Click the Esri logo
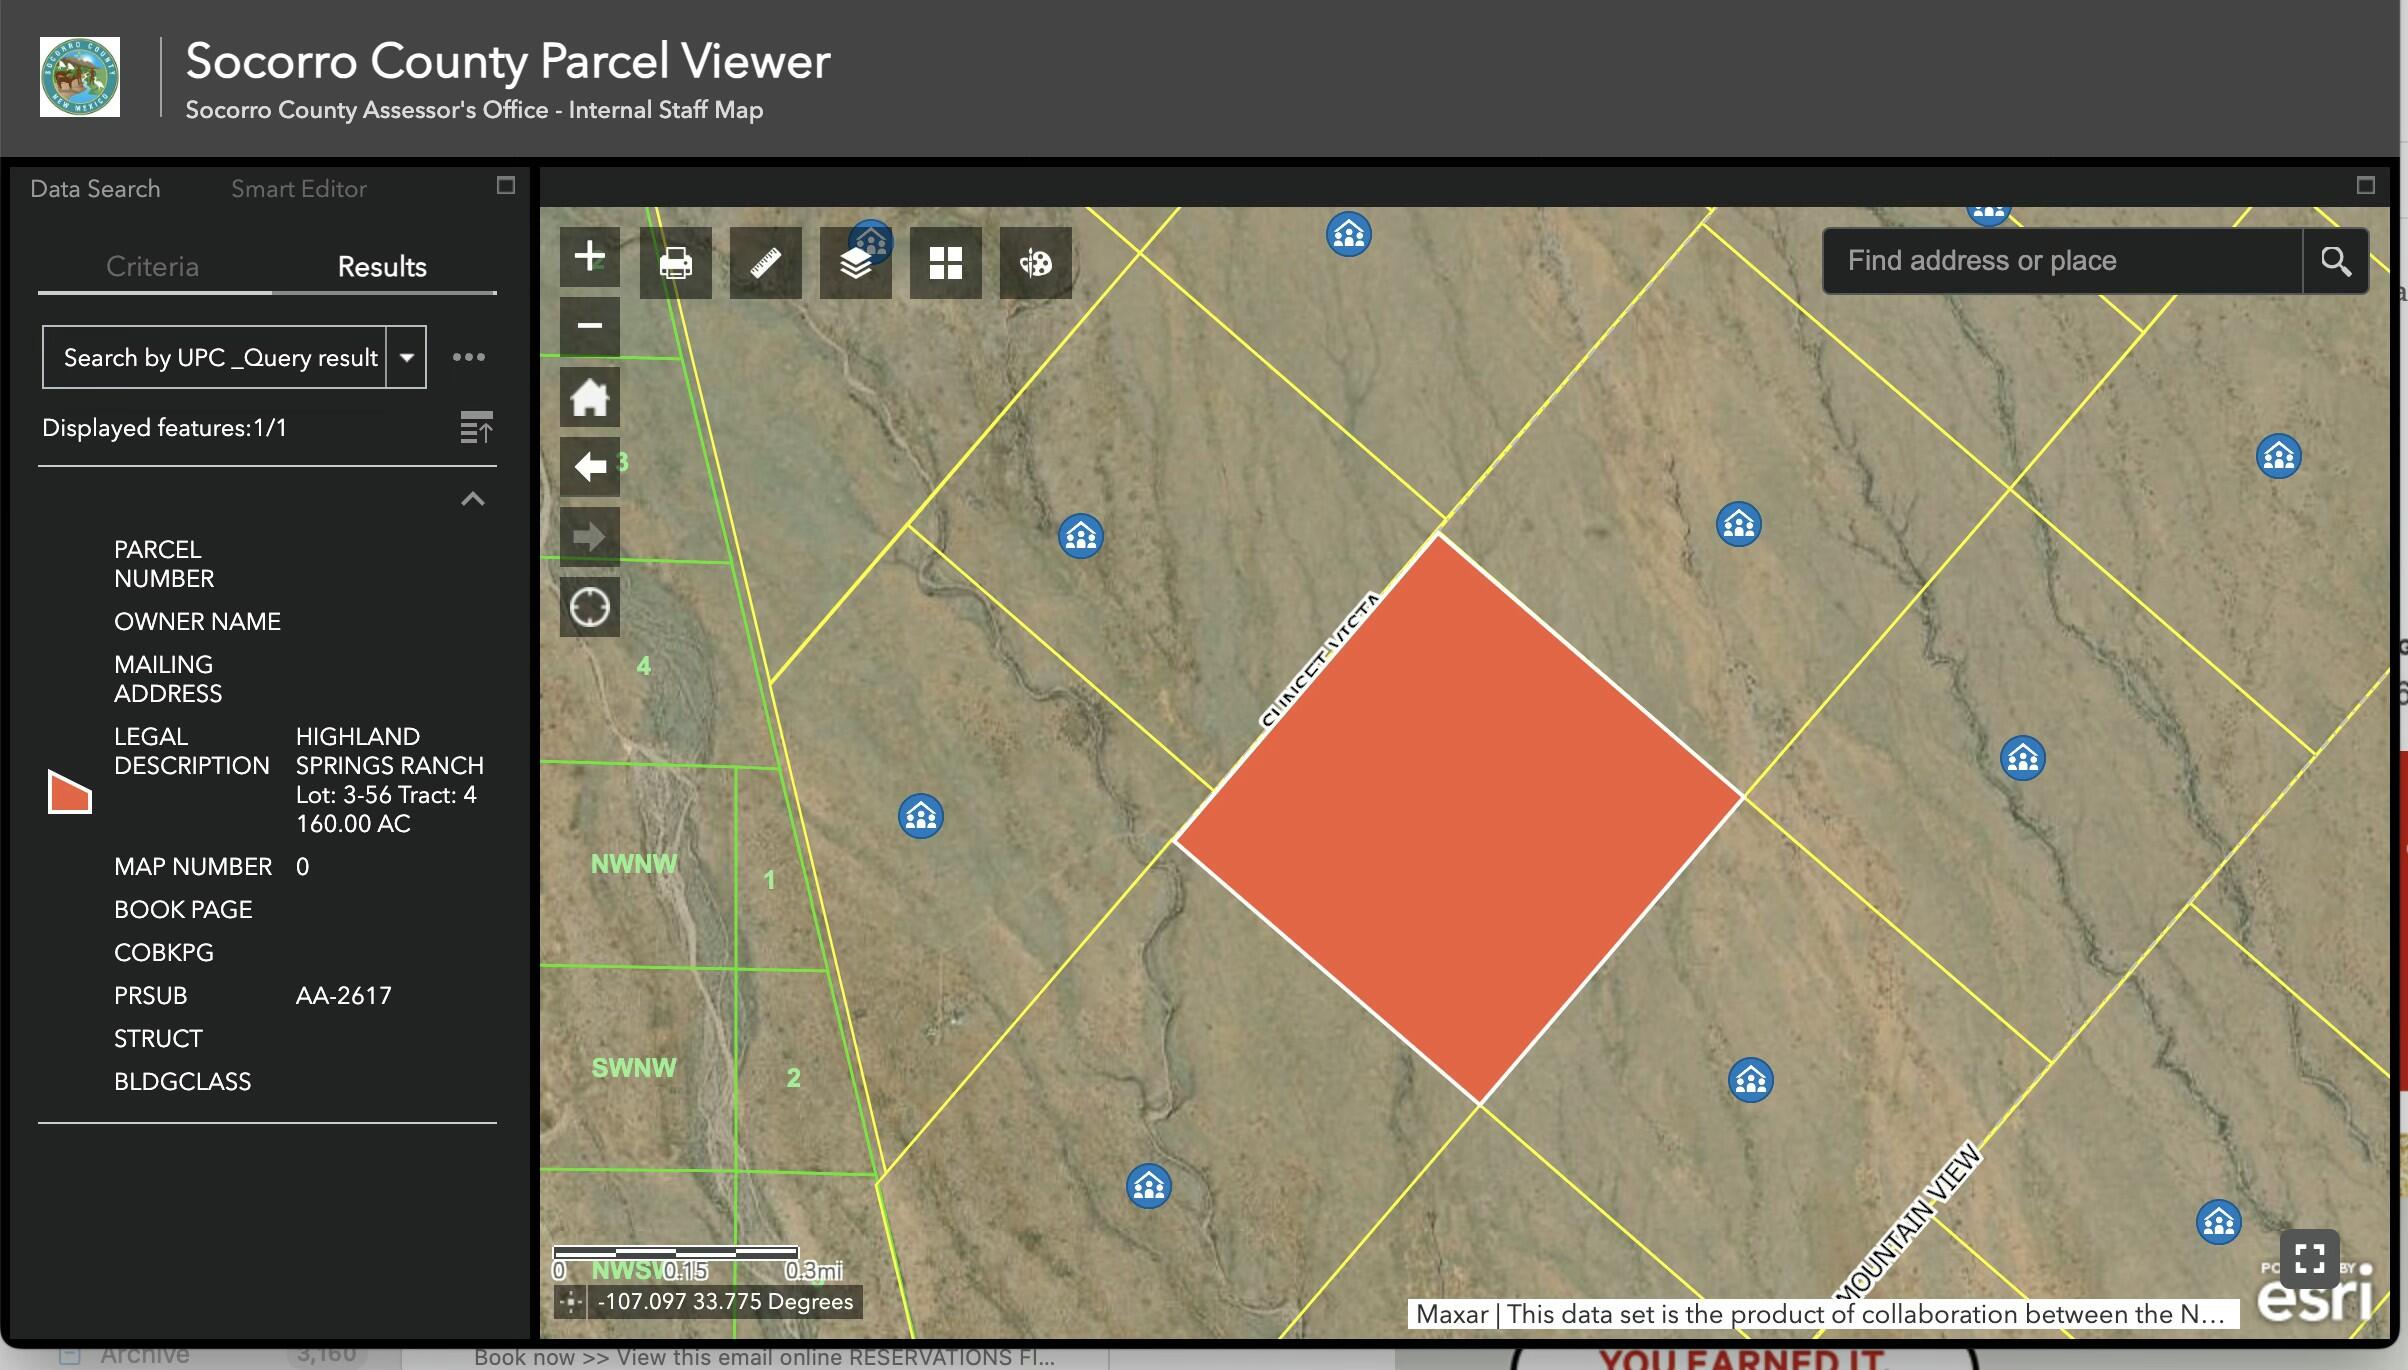Image resolution: width=2408 pixels, height=1370 pixels. click(2314, 1294)
